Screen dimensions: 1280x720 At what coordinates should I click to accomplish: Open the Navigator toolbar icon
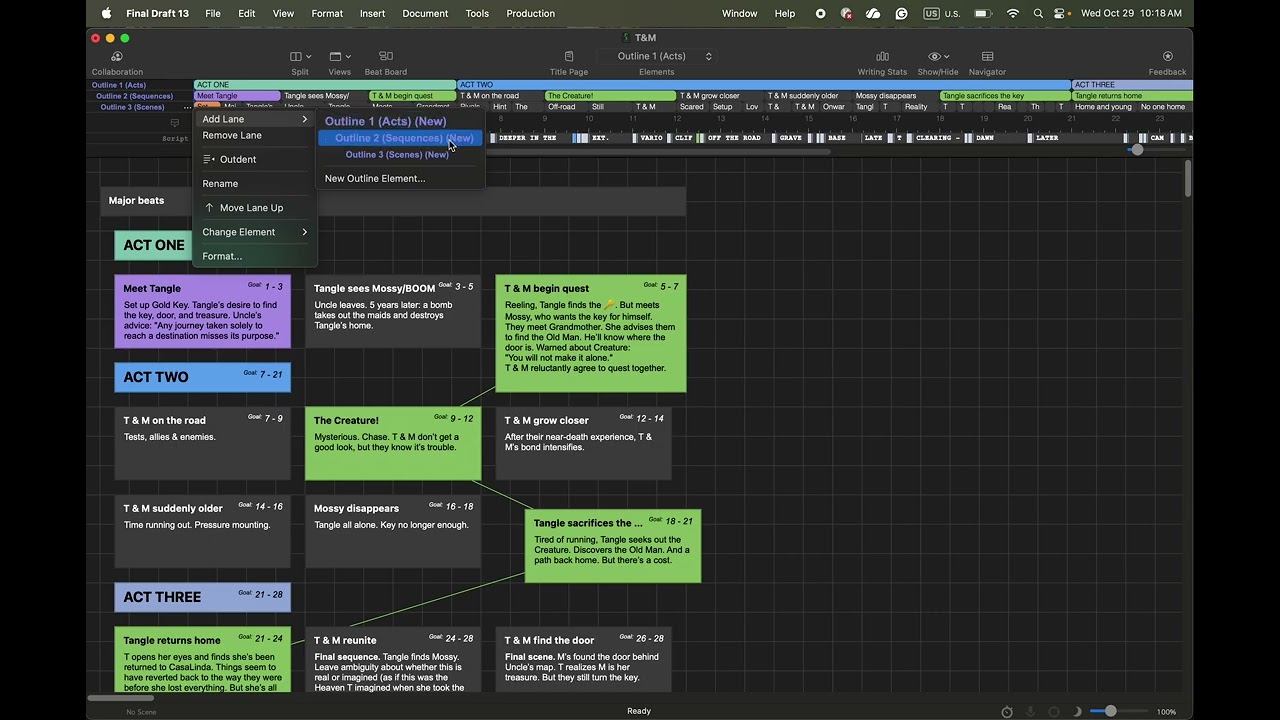tap(987, 57)
